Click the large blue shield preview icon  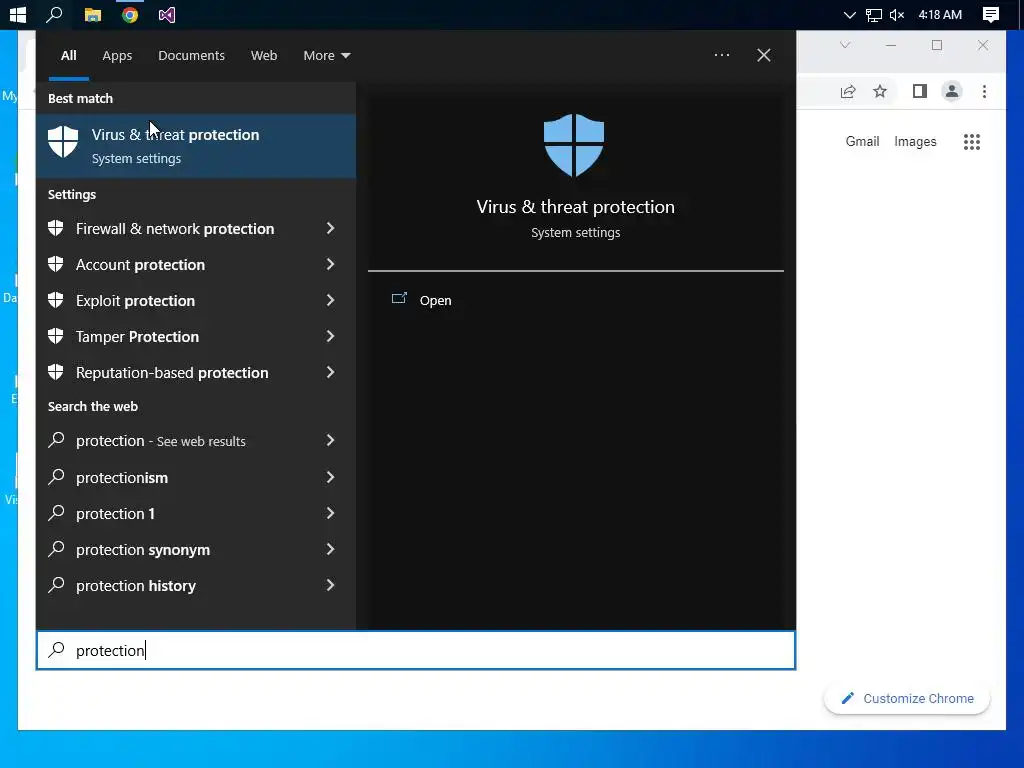[574, 145]
